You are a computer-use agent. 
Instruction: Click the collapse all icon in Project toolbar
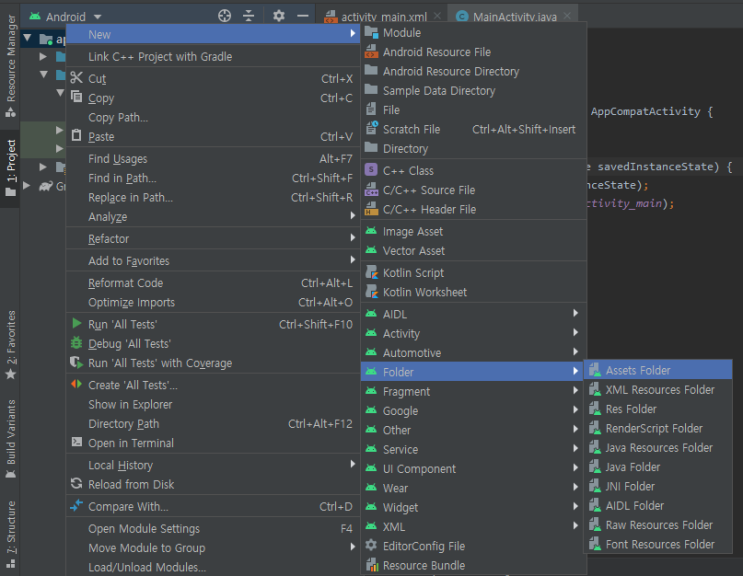click(249, 16)
